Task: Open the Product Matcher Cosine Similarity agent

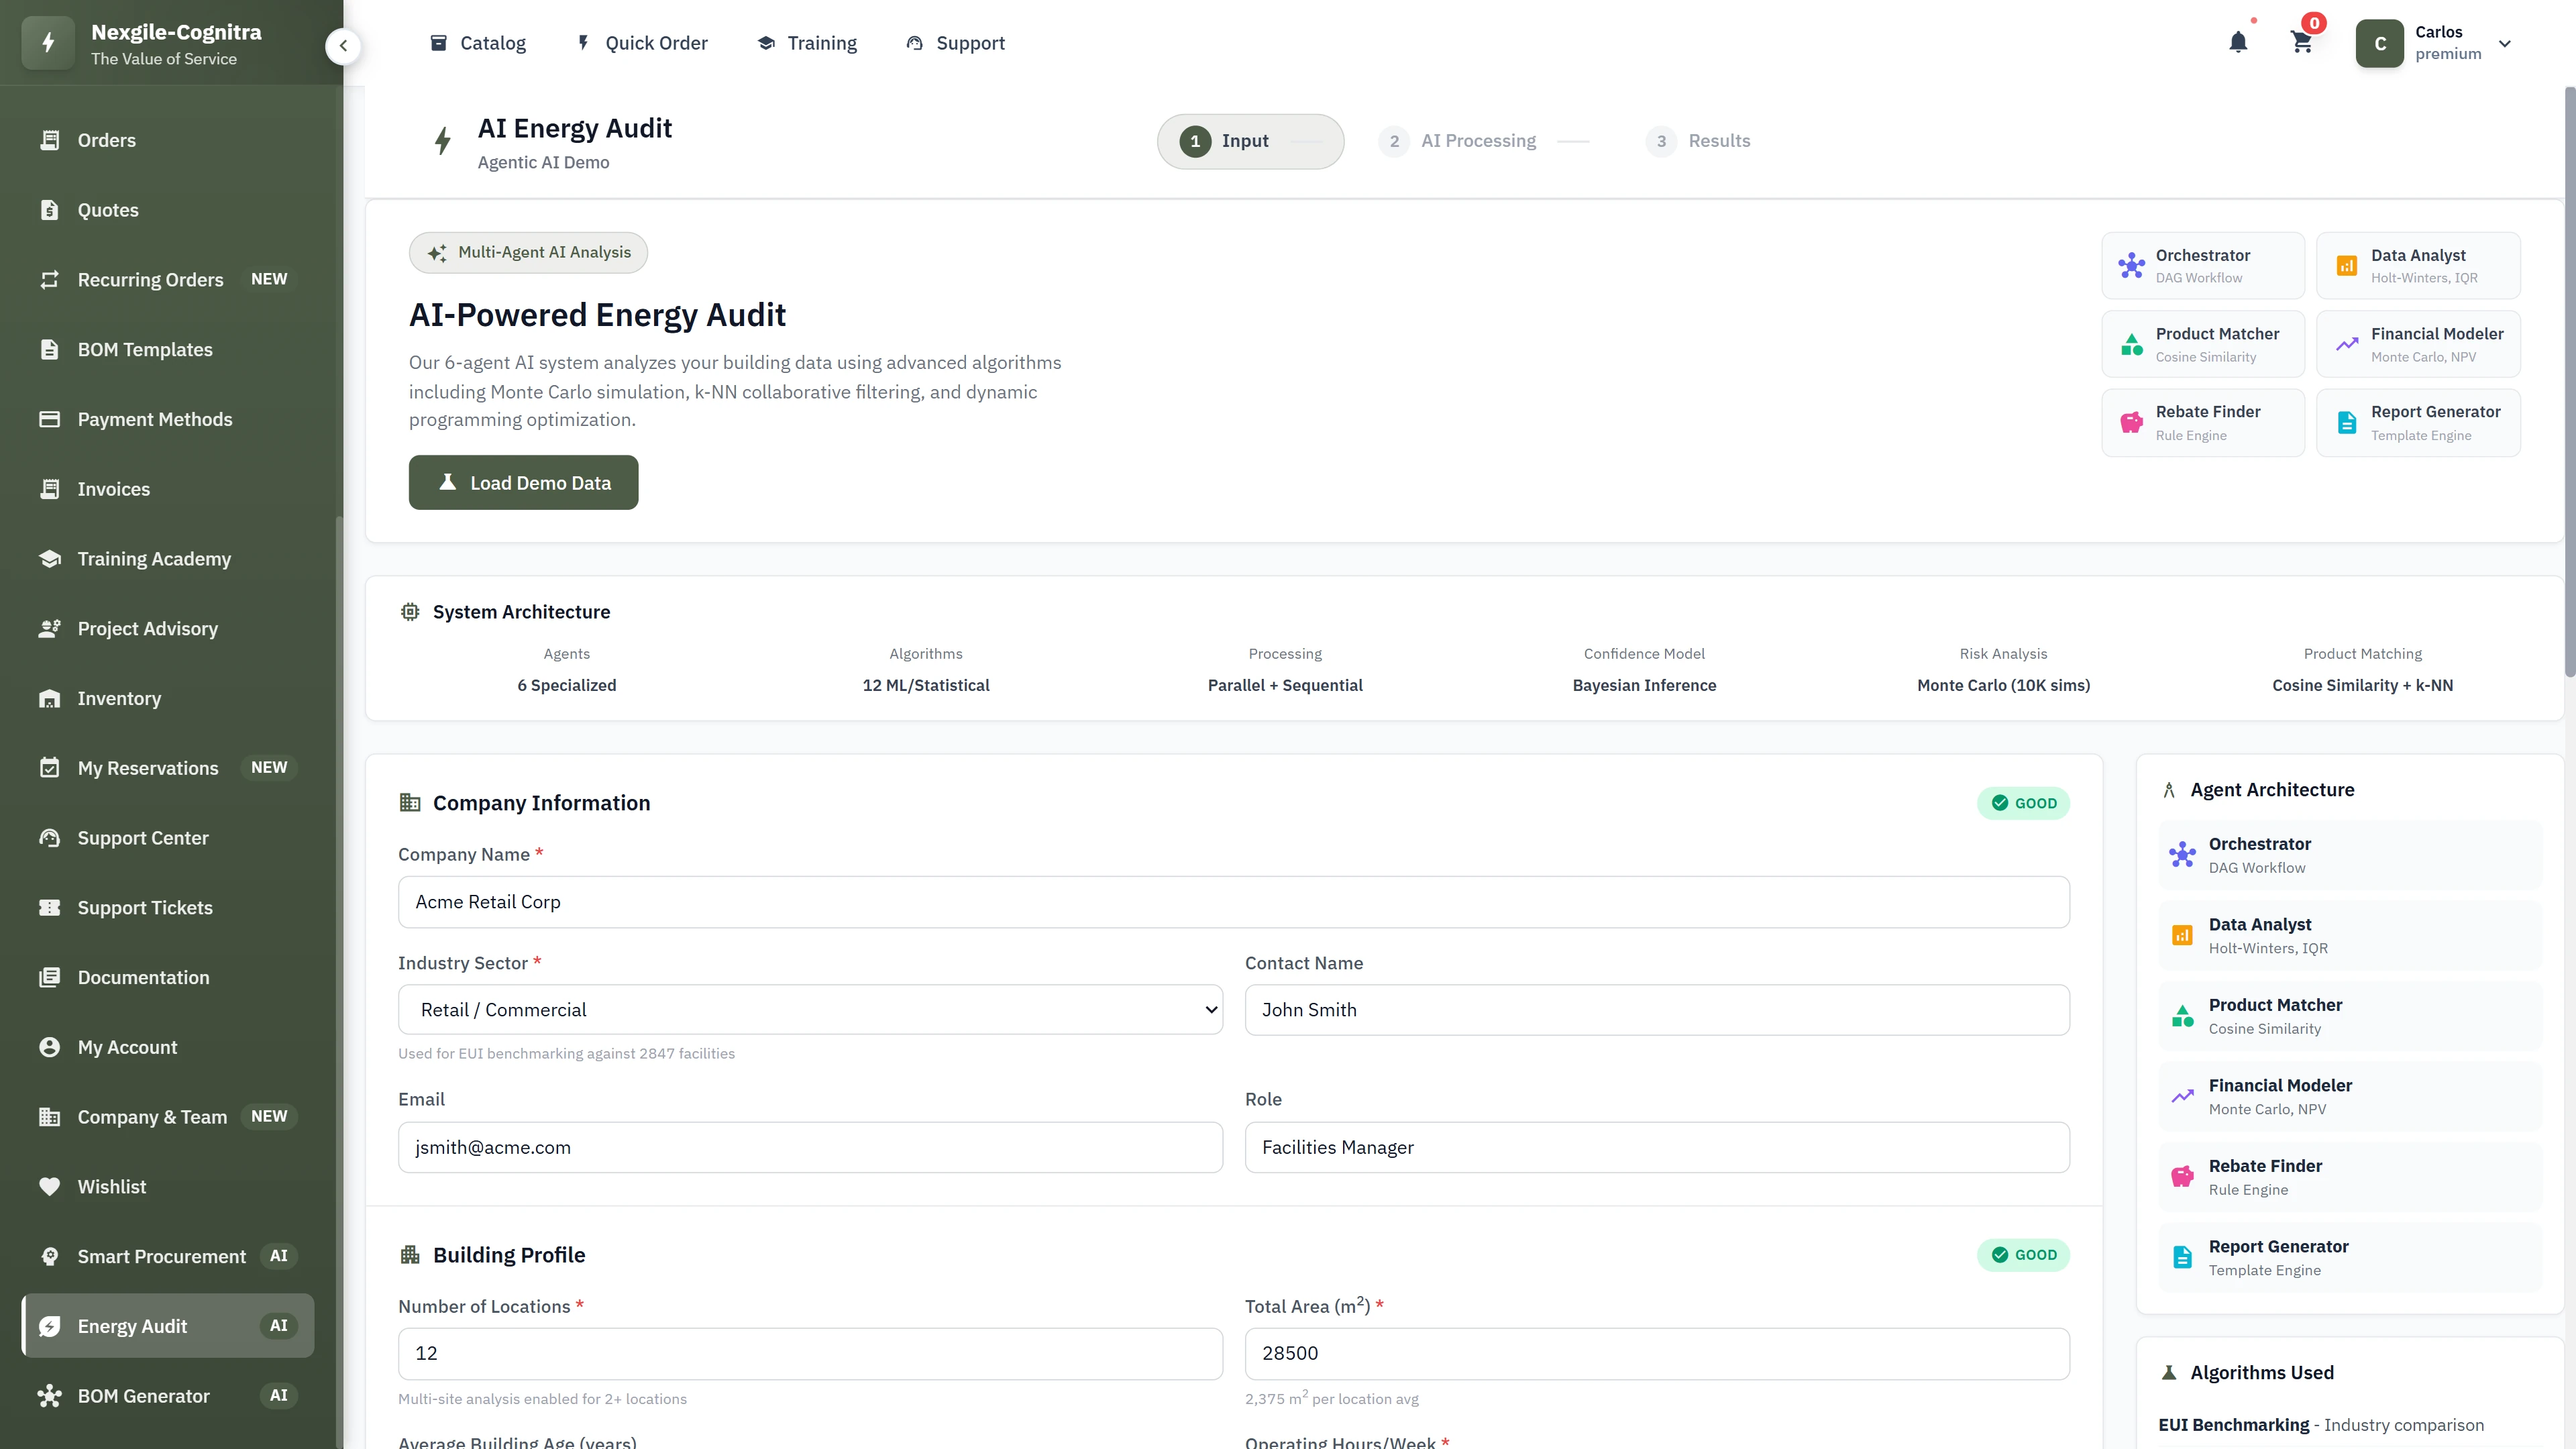Action: click(2203, 343)
